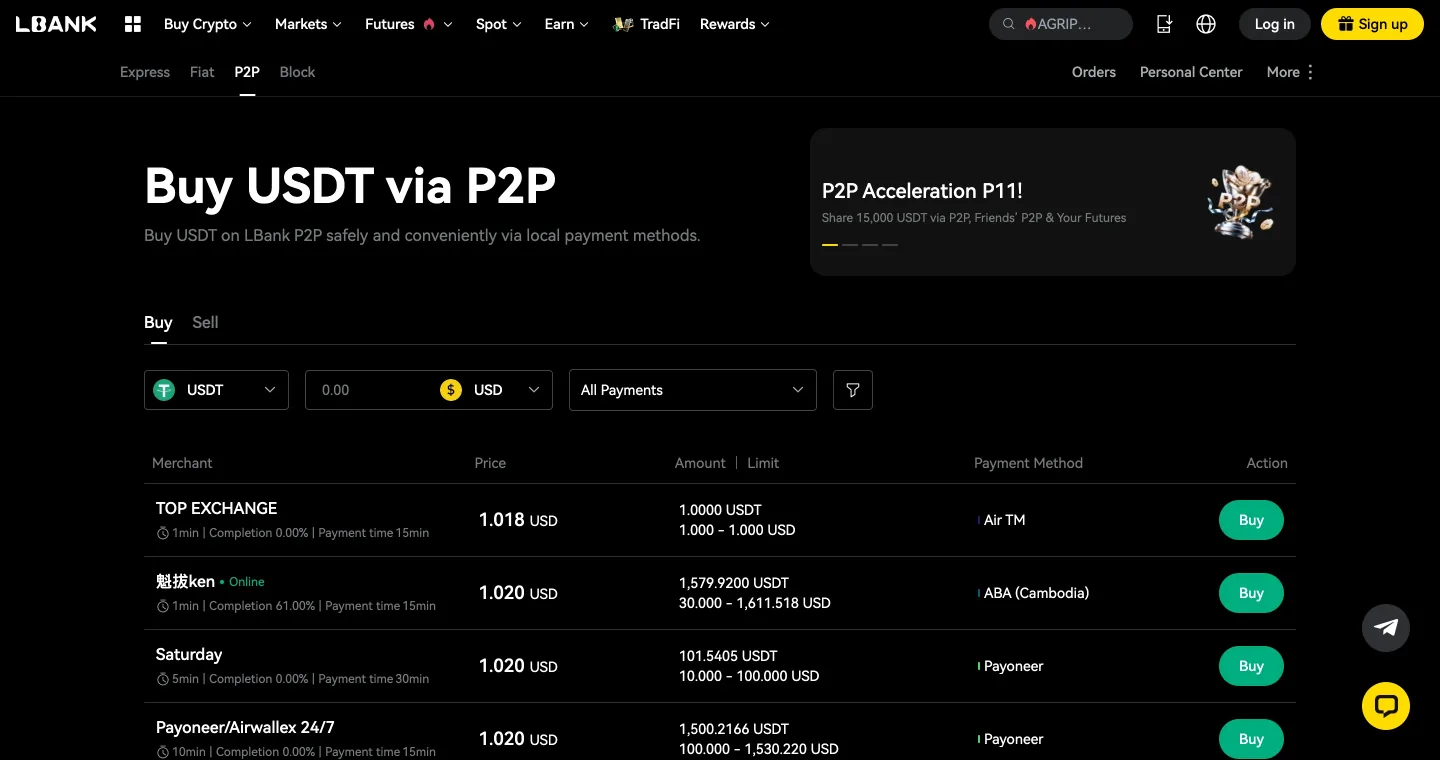Open the USDT coin dropdown
Image resolution: width=1440 pixels, height=760 pixels.
pyautogui.click(x=216, y=390)
